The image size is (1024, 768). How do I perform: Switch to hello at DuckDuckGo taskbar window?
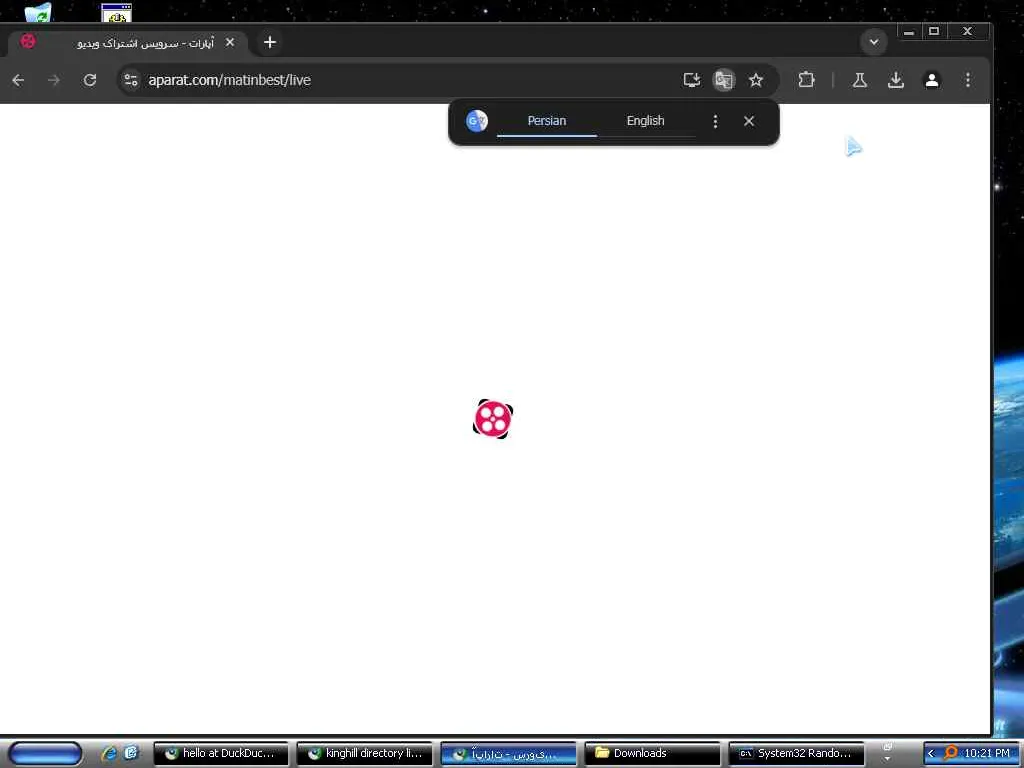point(221,754)
